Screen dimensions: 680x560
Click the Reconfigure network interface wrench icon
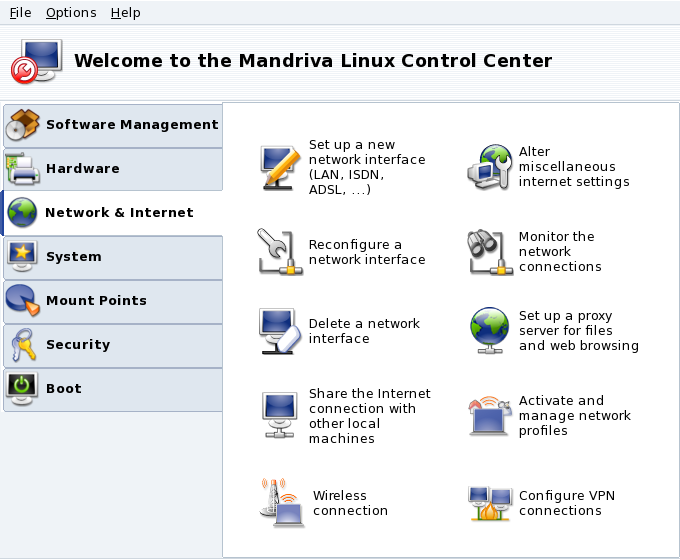(x=279, y=252)
